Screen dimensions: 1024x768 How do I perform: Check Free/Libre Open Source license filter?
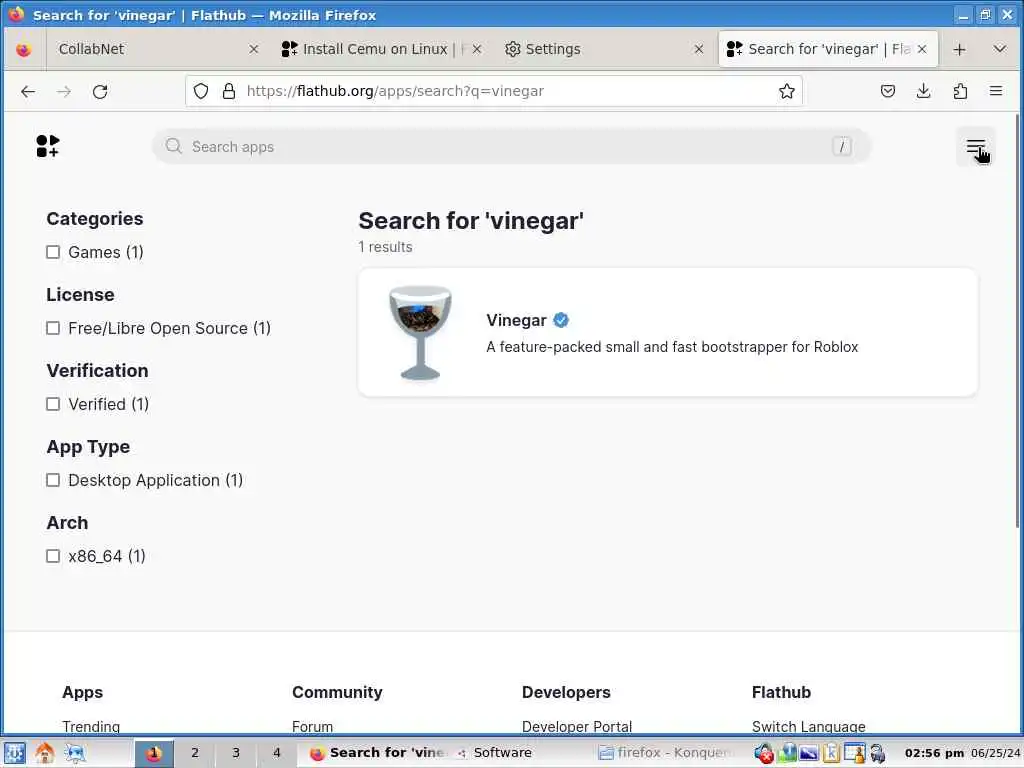(53, 328)
